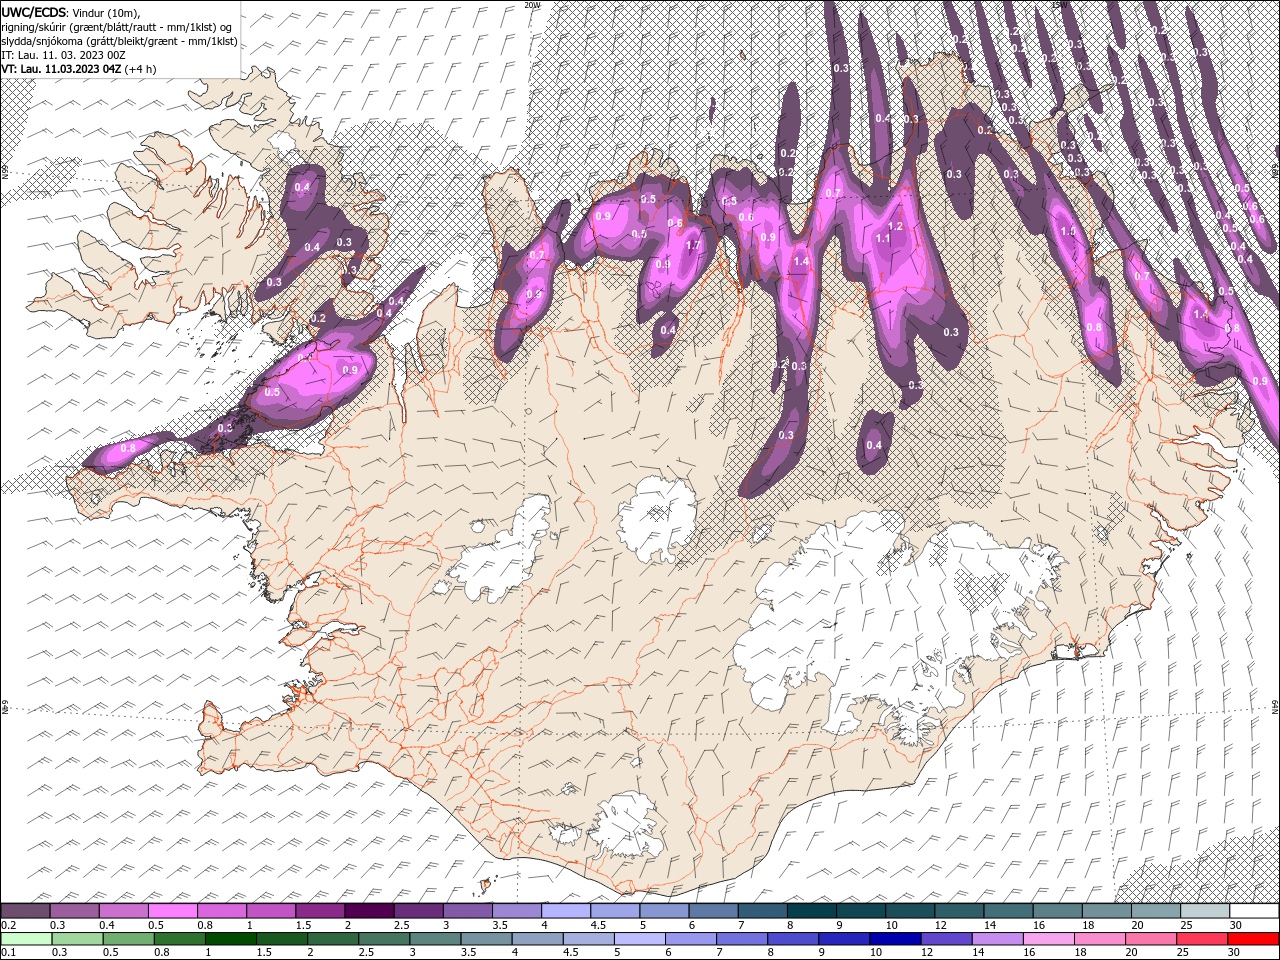Click the '1.1' precipitation value on the map
Screen dimensions: 1280x960
click(x=883, y=239)
